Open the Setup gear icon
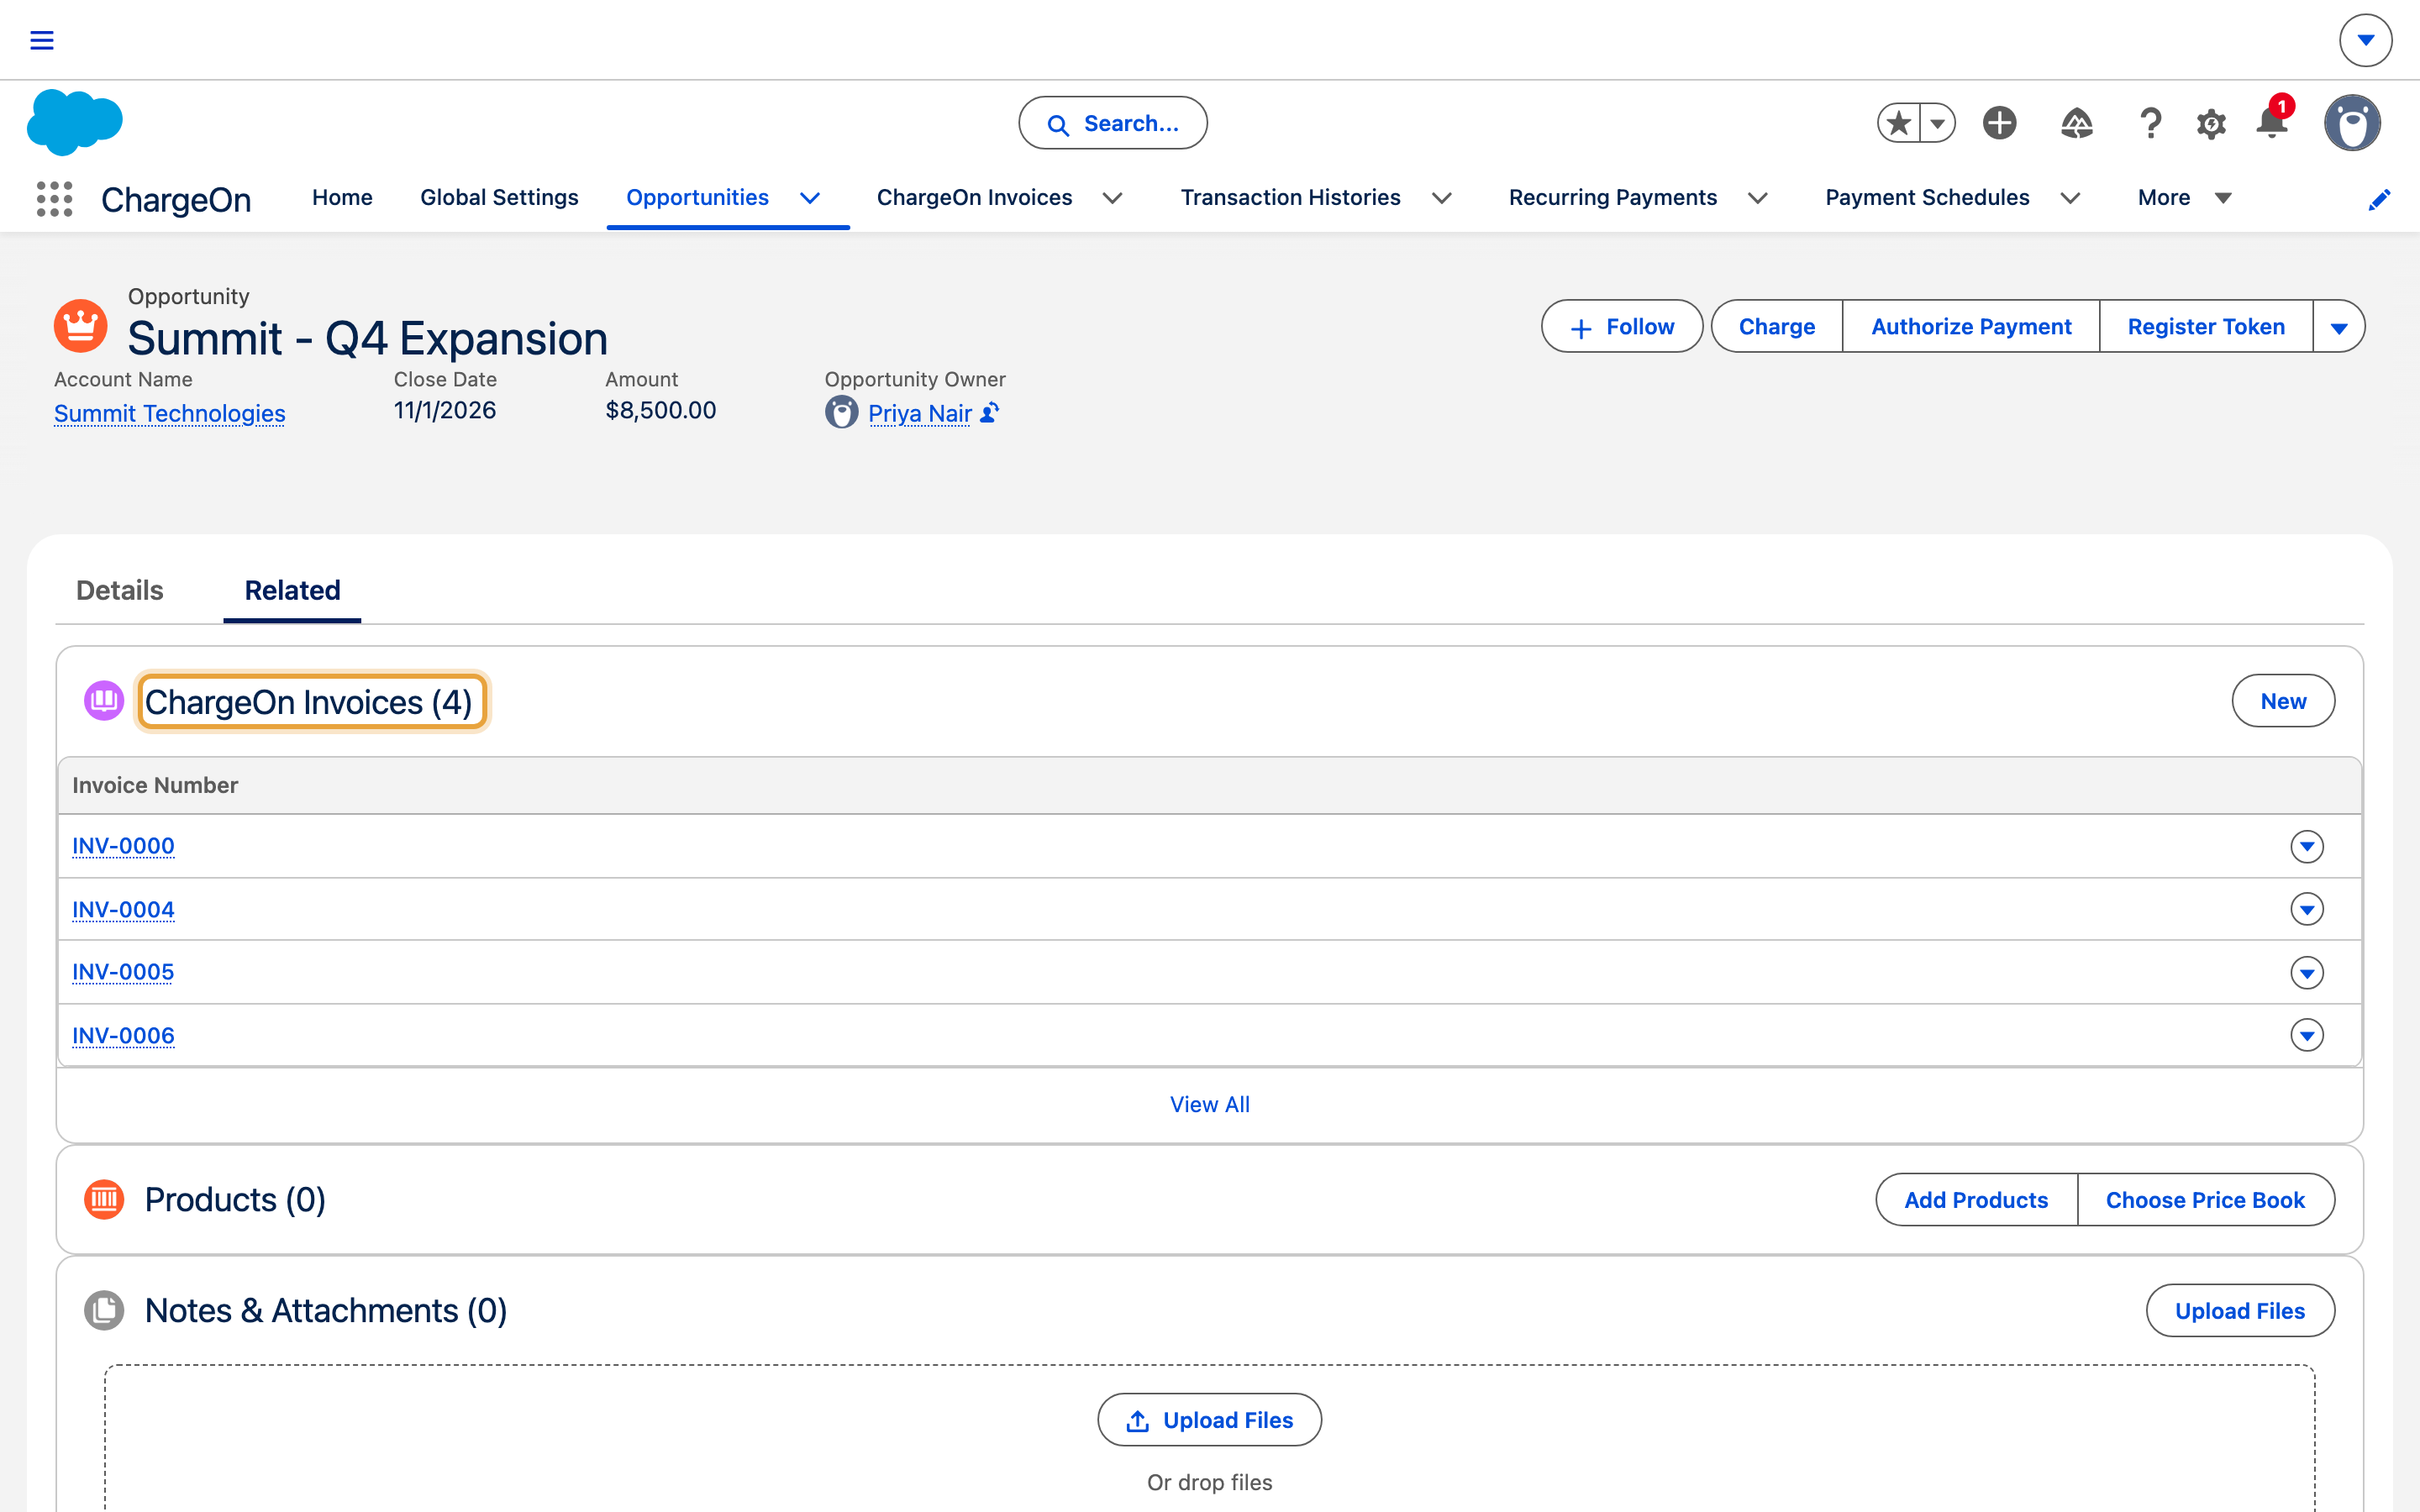2420x1512 pixels. tap(2211, 124)
